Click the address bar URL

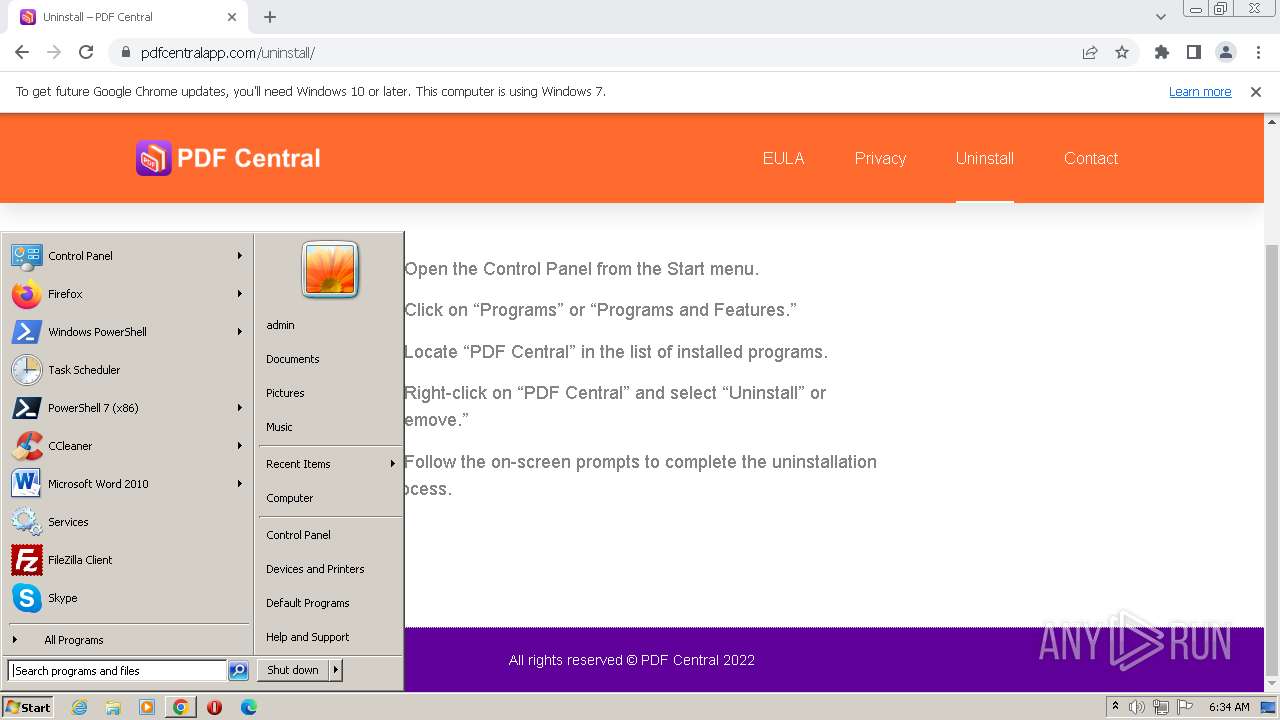(x=228, y=53)
